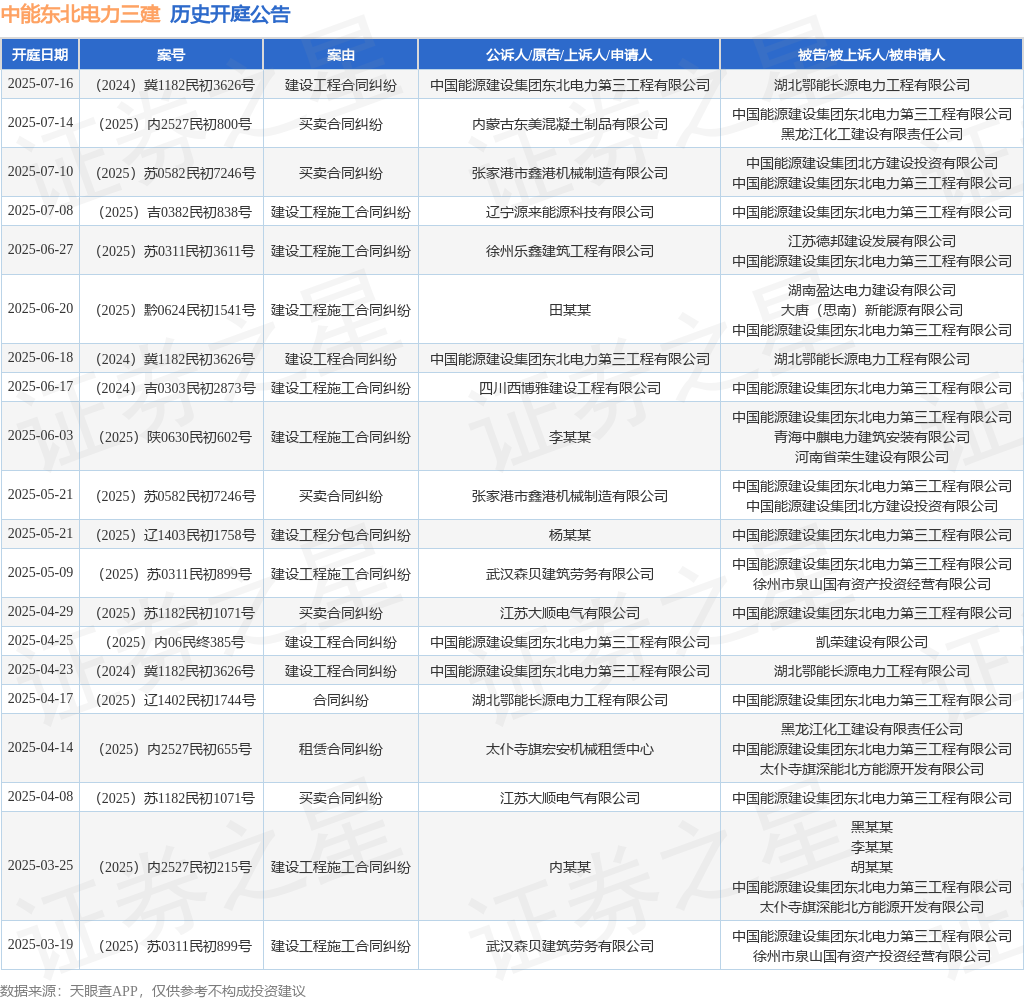Click case number (2025)辽1402民初1744号
1024x1000 pixels.
pos(175,701)
